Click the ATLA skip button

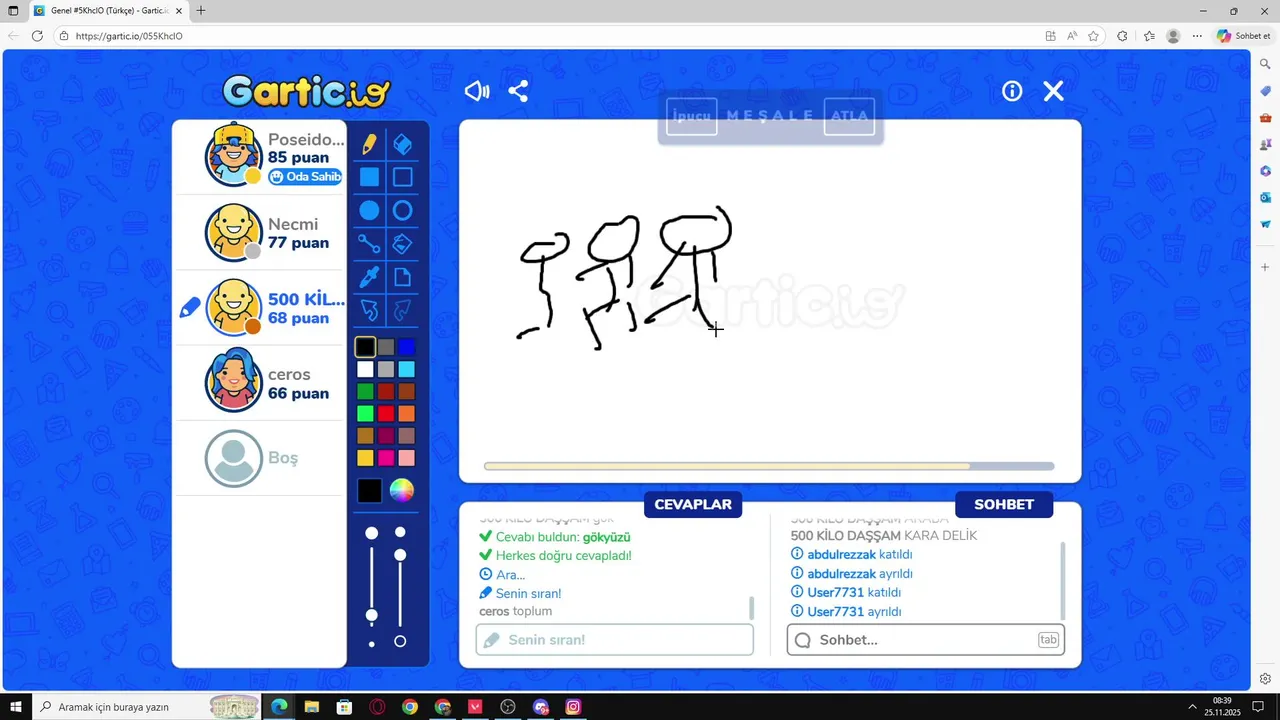(849, 116)
